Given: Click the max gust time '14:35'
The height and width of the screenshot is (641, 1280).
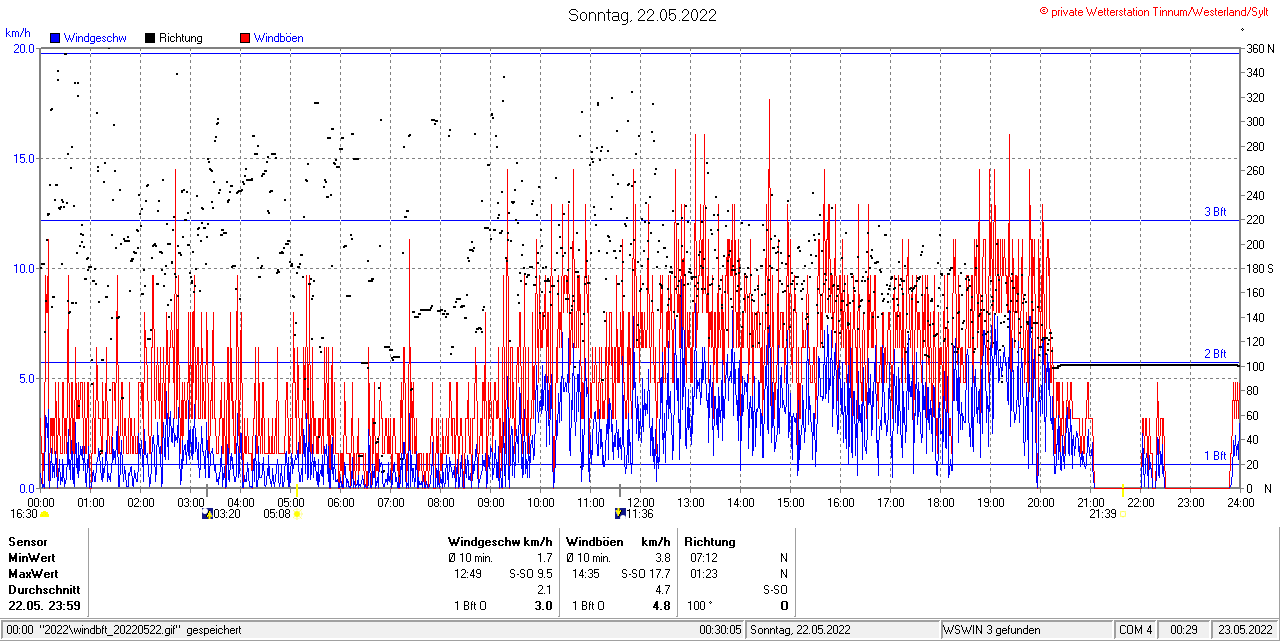Looking at the screenshot, I should pos(586,574).
